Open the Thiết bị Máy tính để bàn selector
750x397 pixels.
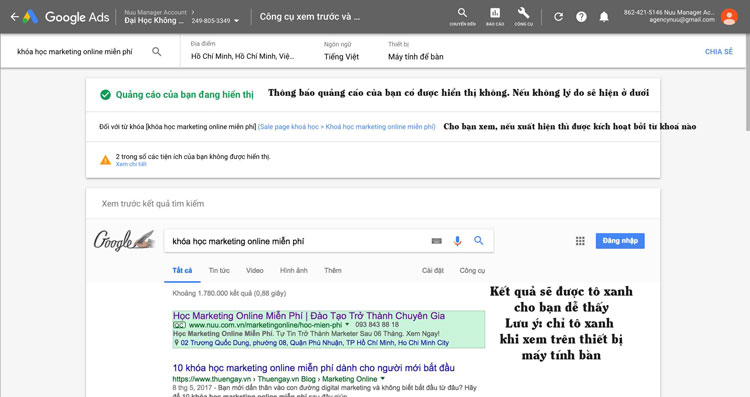coord(416,51)
